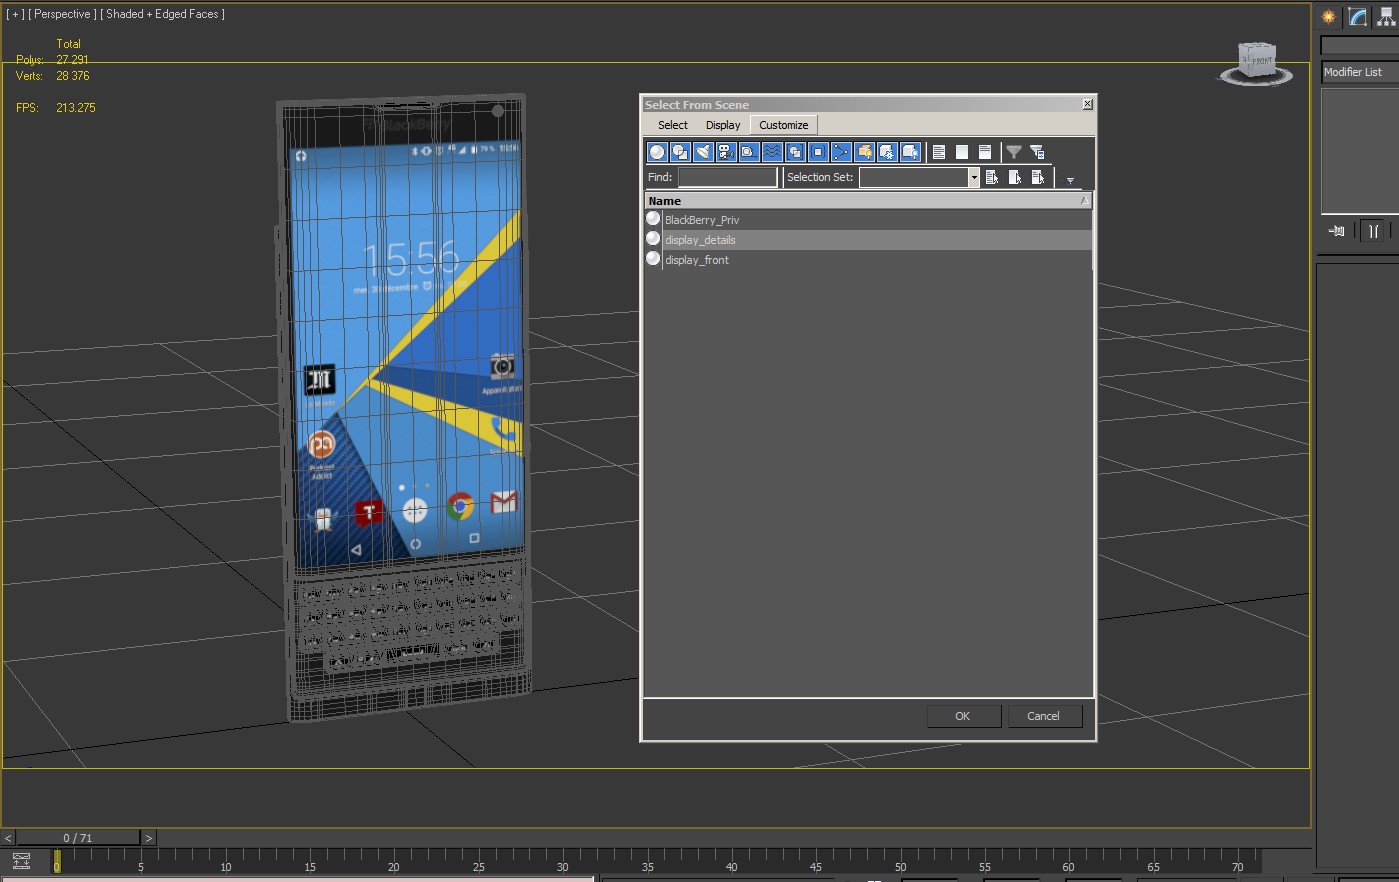Click the Select Children list-cursor icon
The height and width of the screenshot is (882, 1399).
coord(992,177)
